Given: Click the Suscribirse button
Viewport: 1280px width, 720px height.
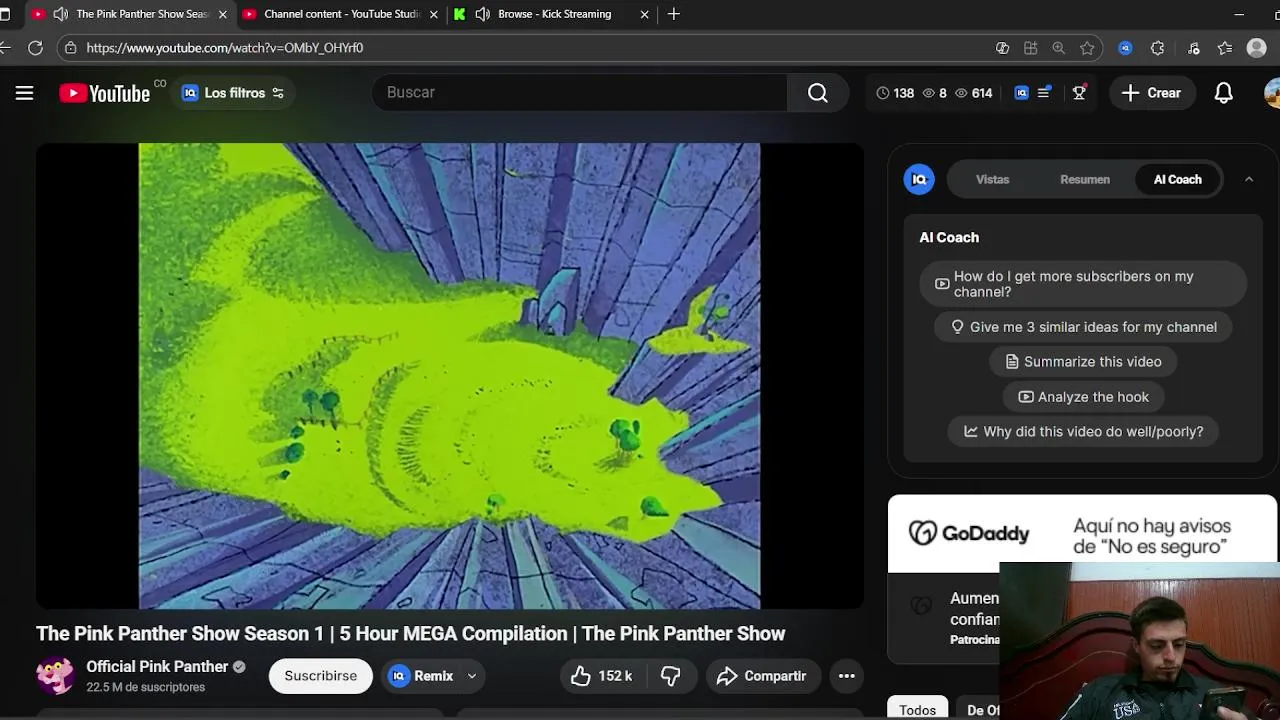Looking at the screenshot, I should point(320,676).
